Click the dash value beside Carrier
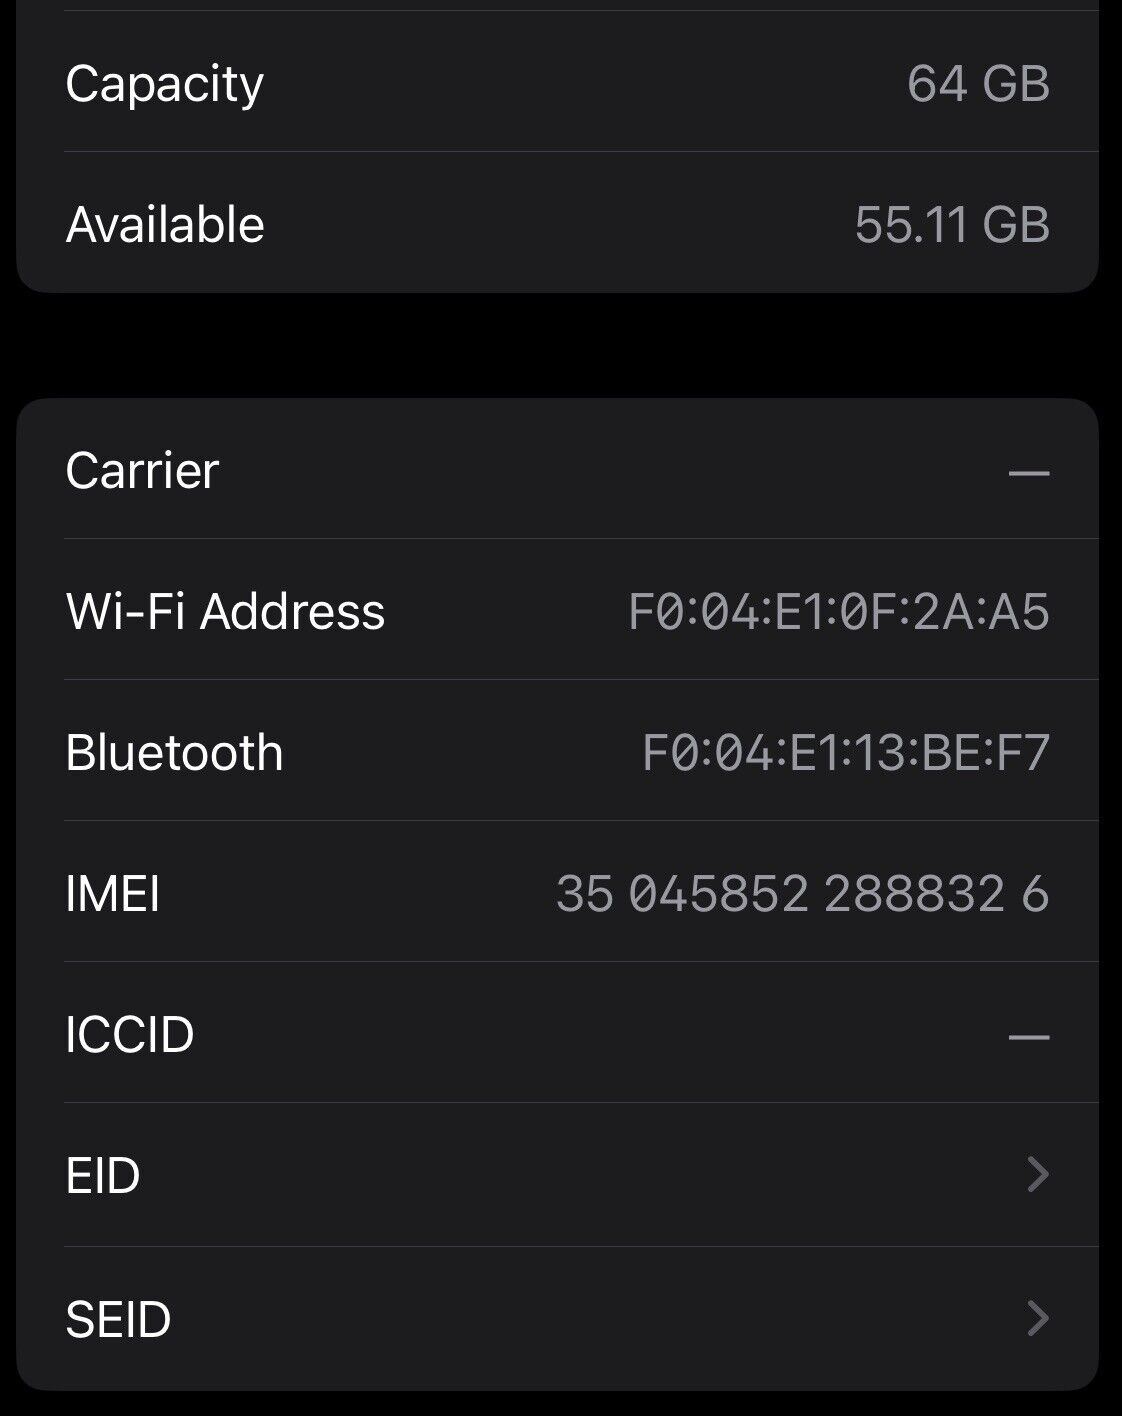 pyautogui.click(x=1028, y=473)
